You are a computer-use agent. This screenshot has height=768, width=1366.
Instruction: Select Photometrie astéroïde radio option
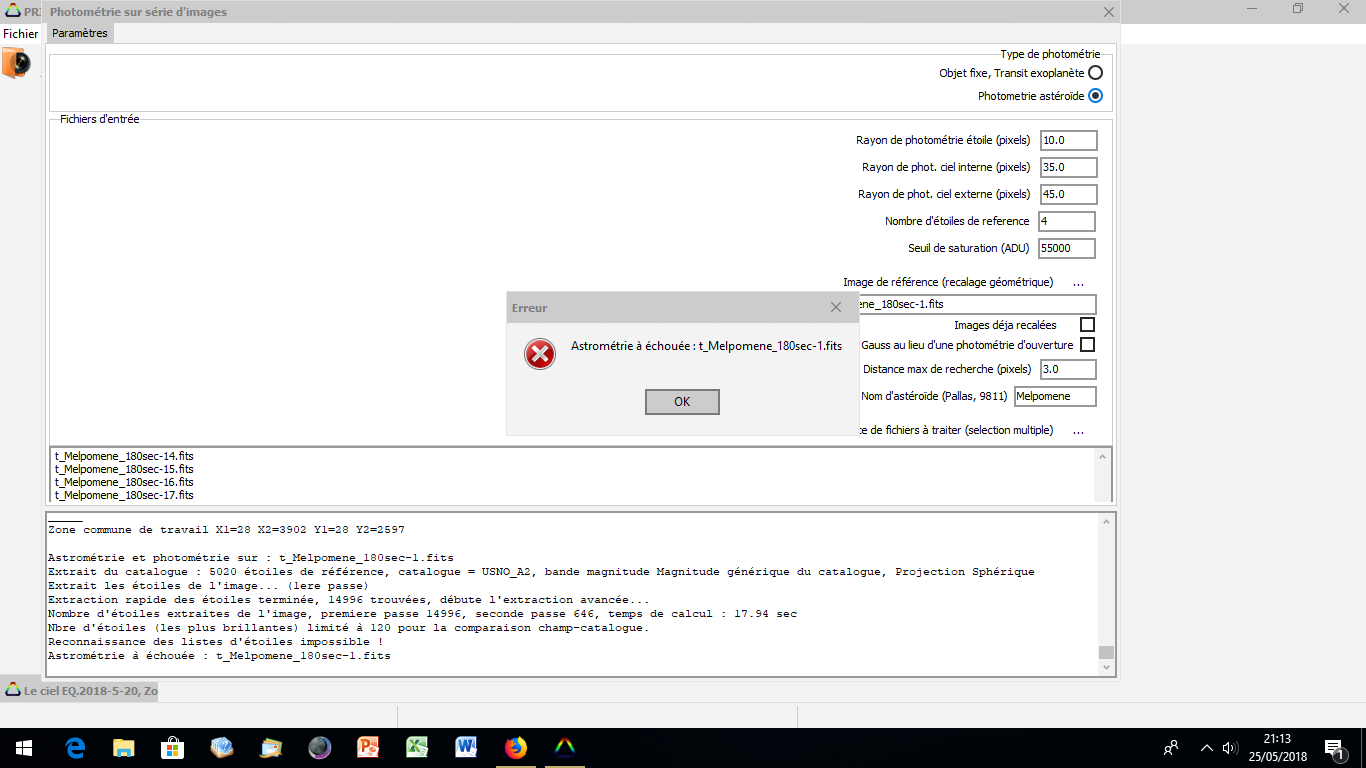[x=1095, y=96]
